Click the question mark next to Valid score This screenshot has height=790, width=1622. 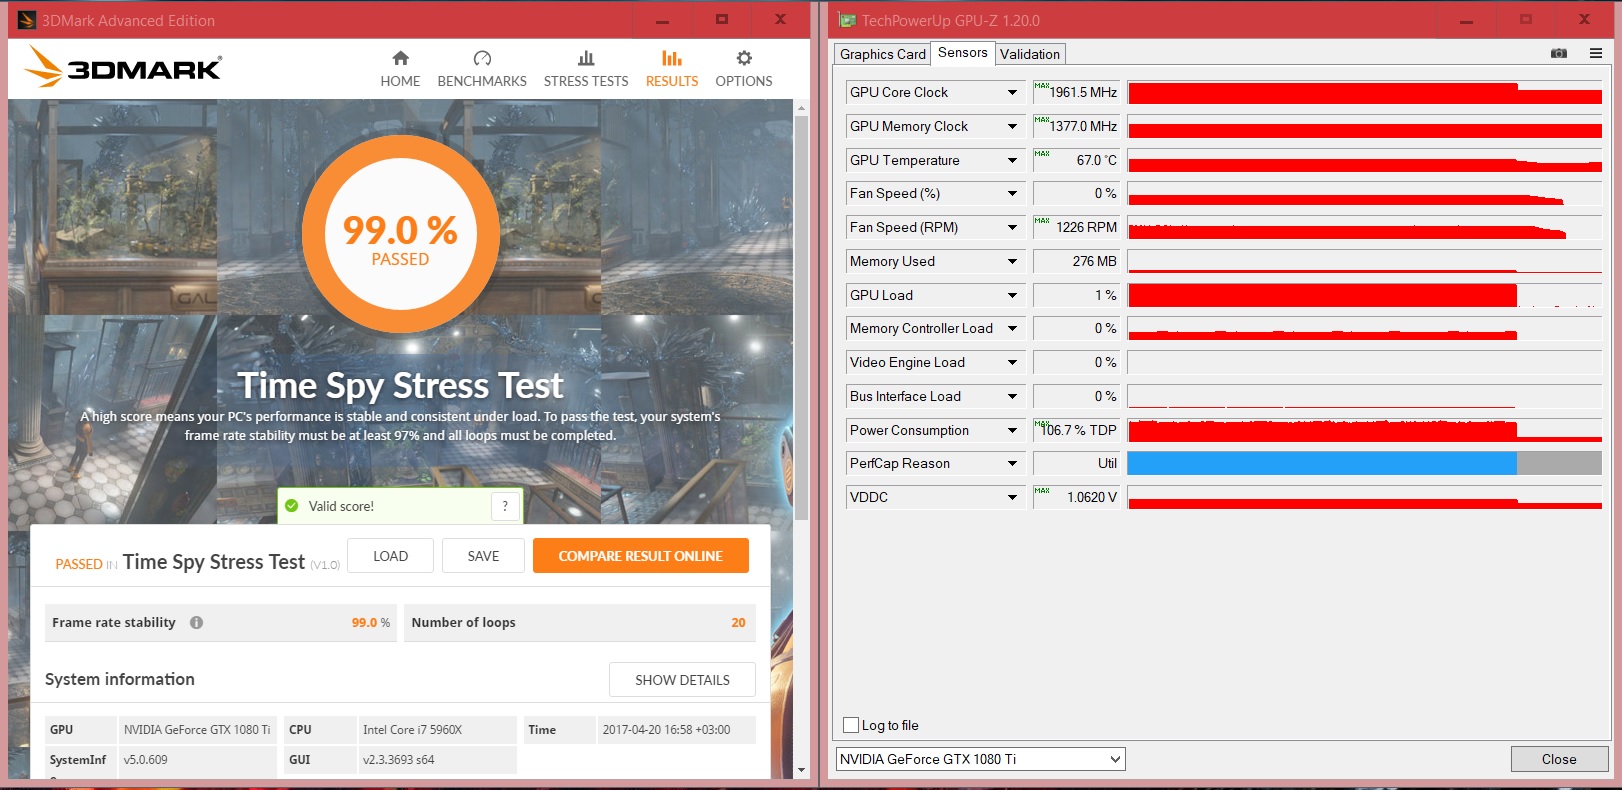coord(505,506)
